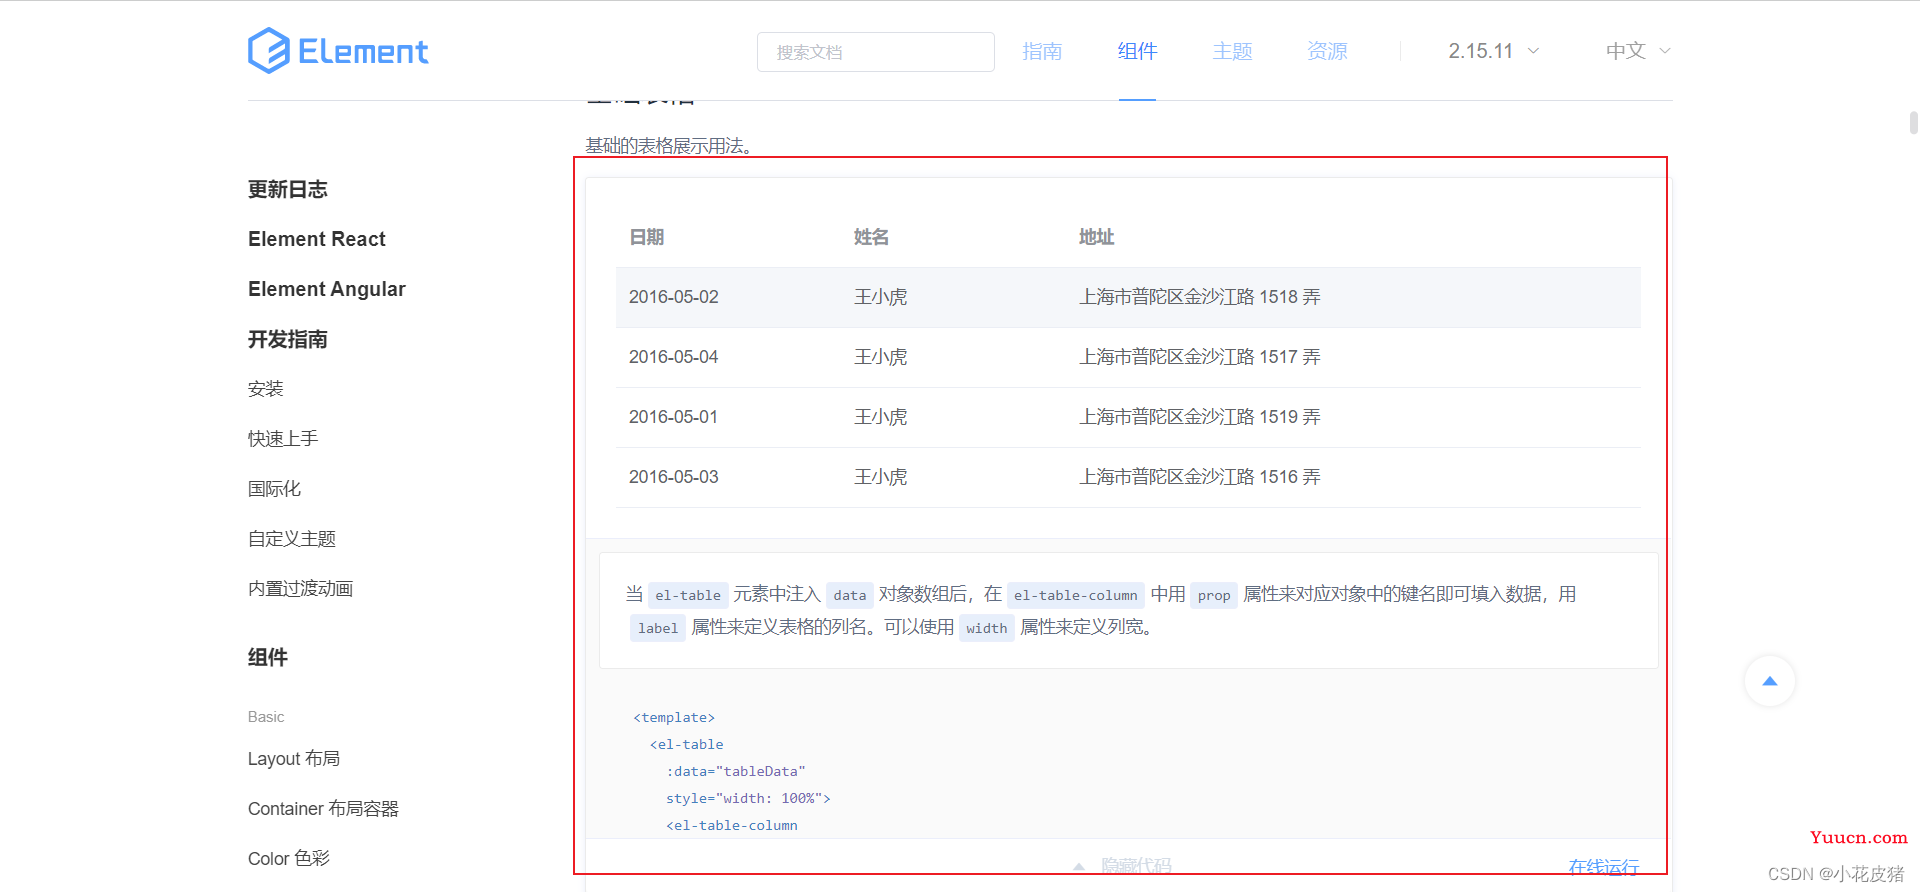Select 内置过渡动画 in the sidebar

[x=301, y=589]
